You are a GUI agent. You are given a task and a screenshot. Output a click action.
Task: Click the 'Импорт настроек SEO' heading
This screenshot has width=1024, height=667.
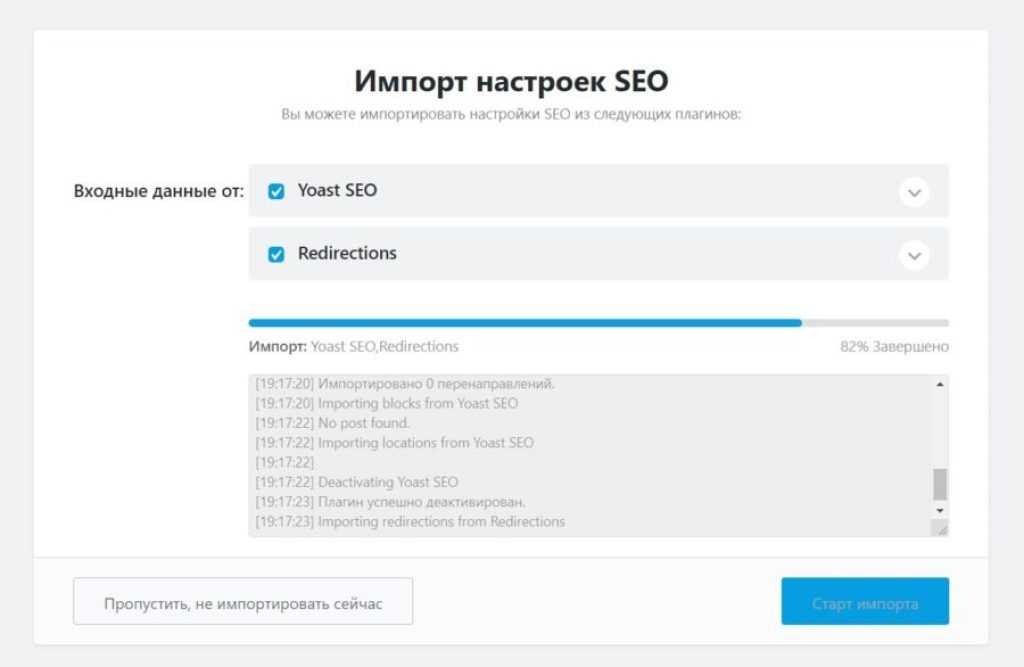(511, 81)
